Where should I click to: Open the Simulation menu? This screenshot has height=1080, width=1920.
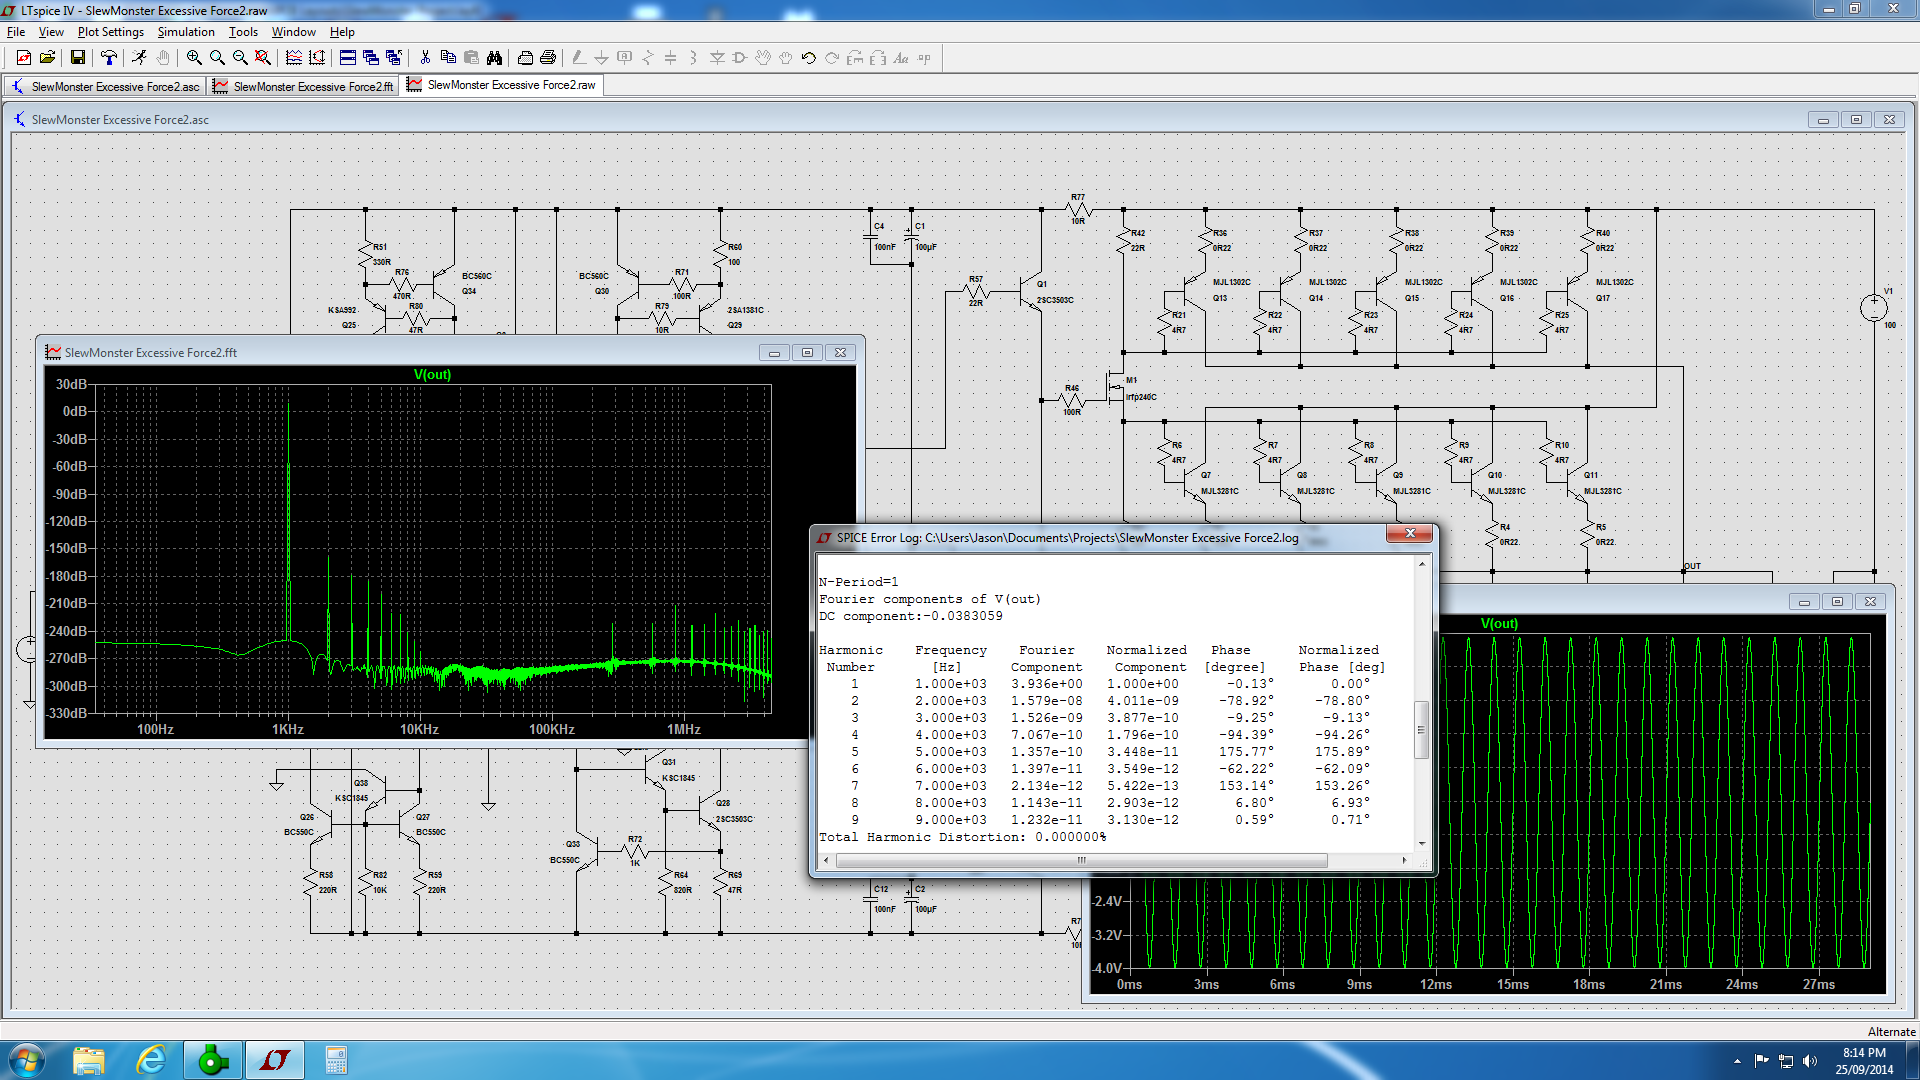[x=186, y=32]
